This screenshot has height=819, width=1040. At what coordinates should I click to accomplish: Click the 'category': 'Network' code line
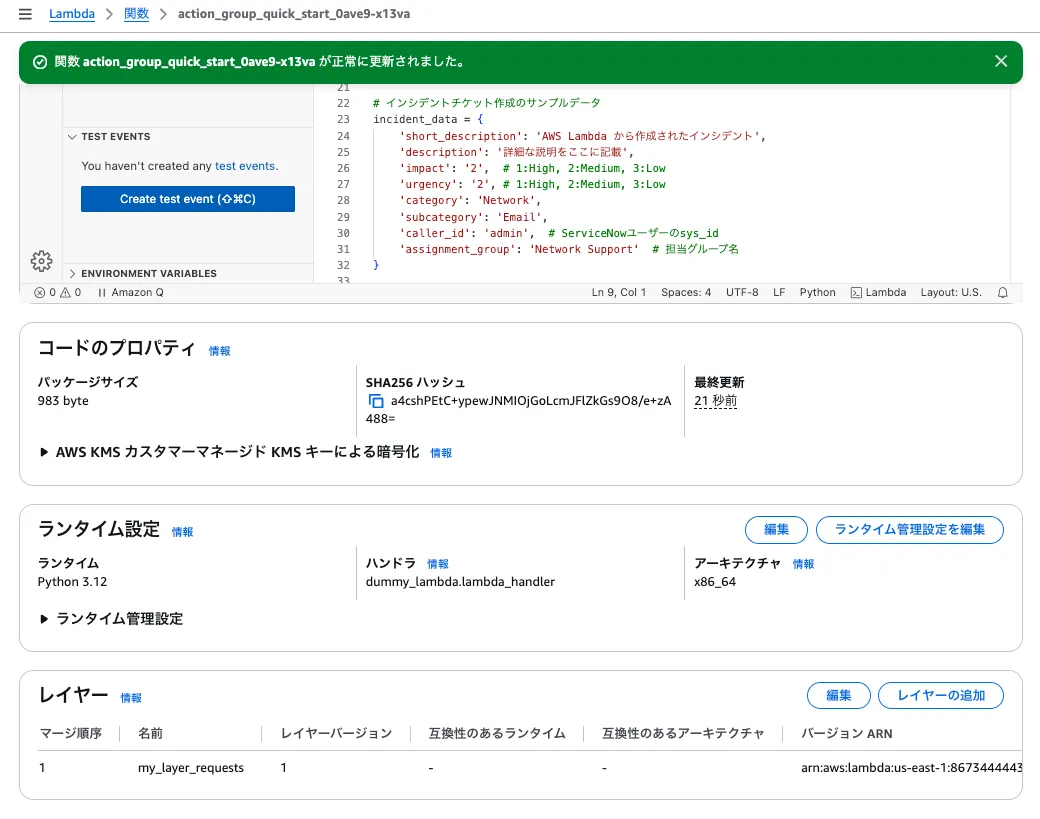click(x=470, y=200)
